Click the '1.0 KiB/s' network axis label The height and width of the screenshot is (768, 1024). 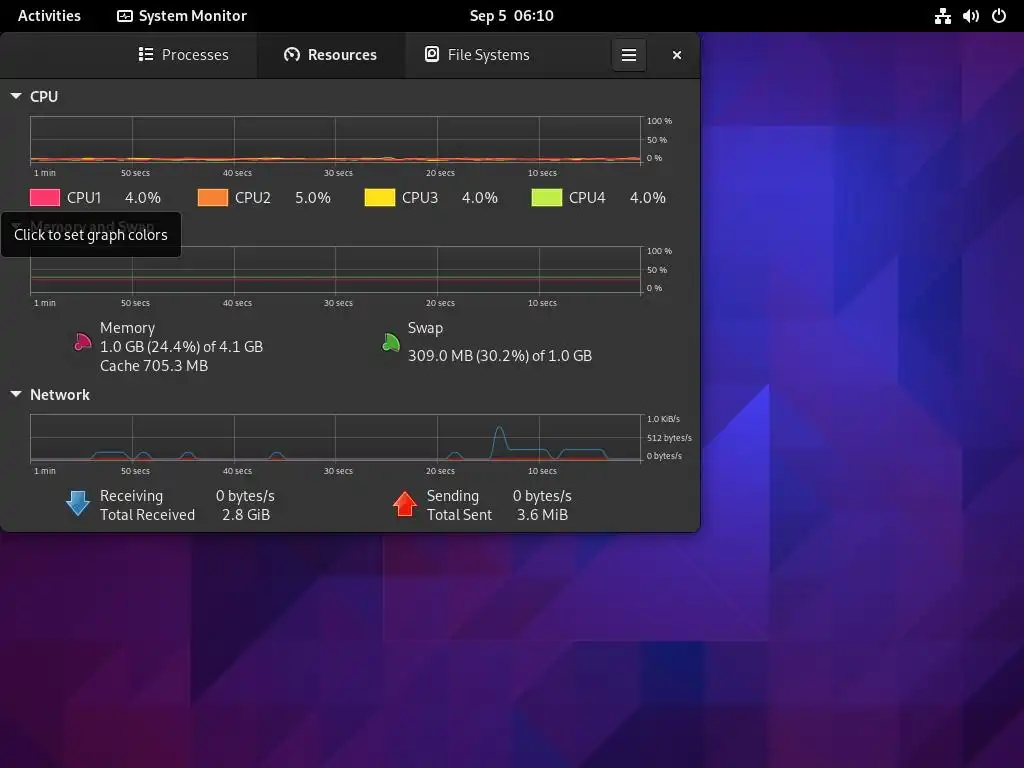tap(664, 419)
